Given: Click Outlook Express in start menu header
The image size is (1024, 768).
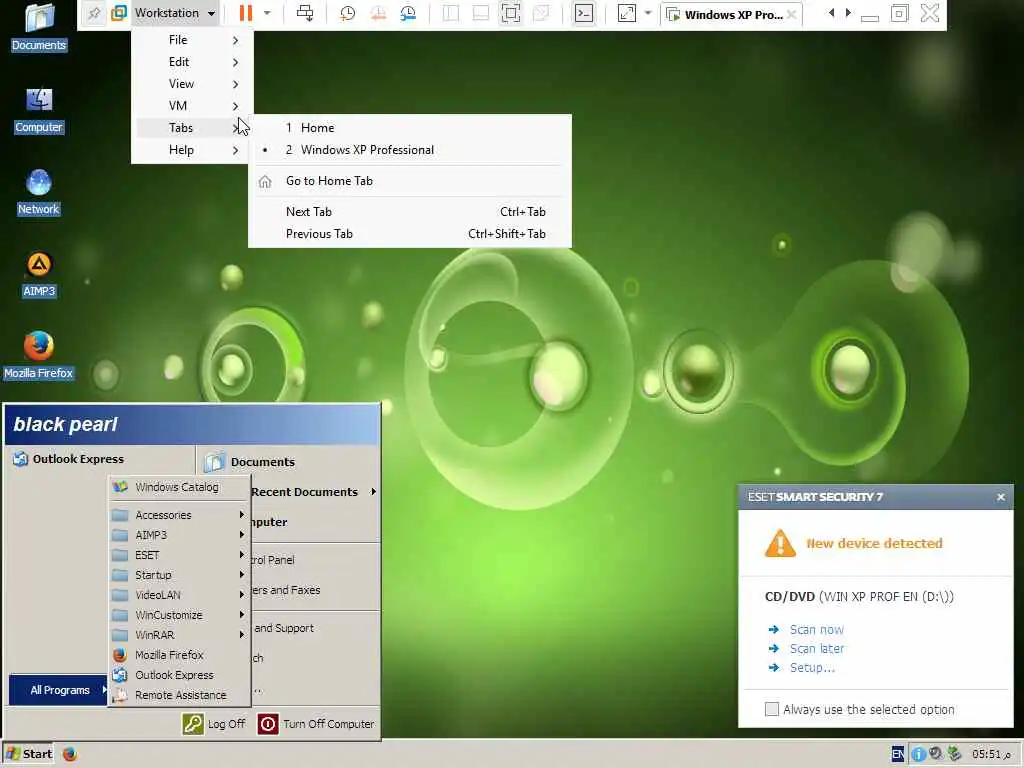Looking at the screenshot, I should click(69, 459).
